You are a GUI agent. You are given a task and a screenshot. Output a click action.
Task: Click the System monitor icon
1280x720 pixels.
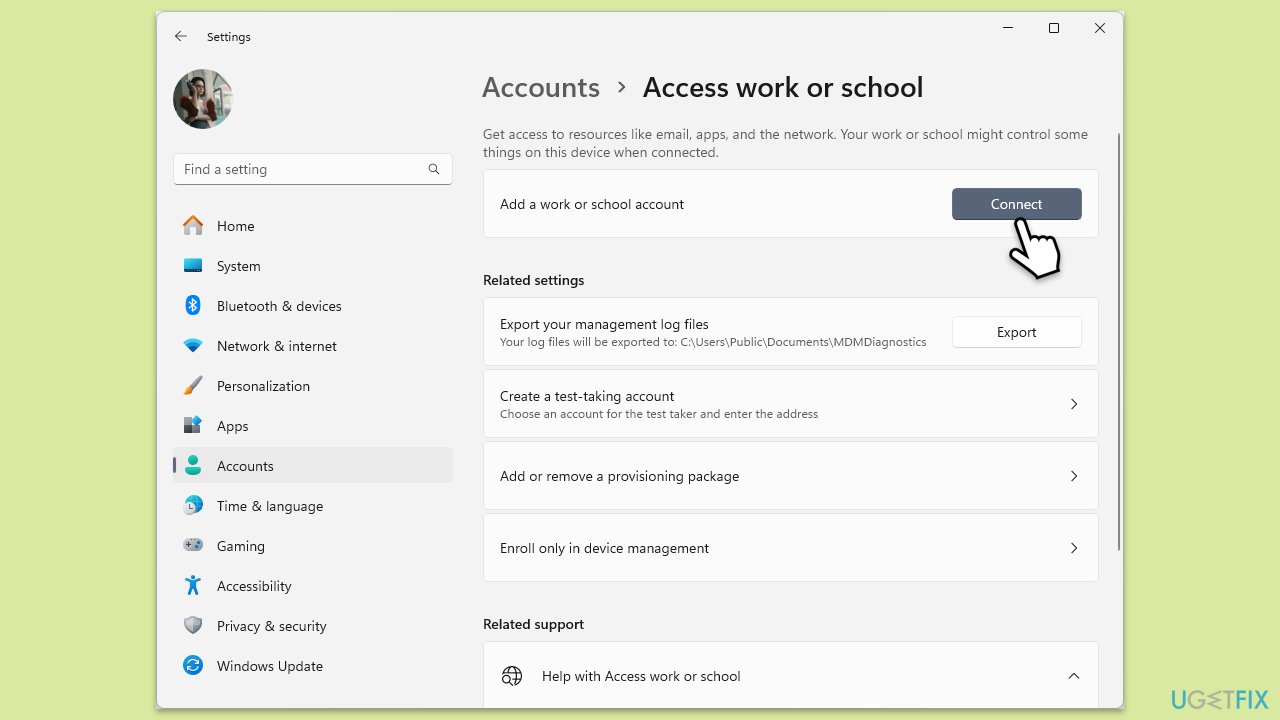tap(193, 266)
